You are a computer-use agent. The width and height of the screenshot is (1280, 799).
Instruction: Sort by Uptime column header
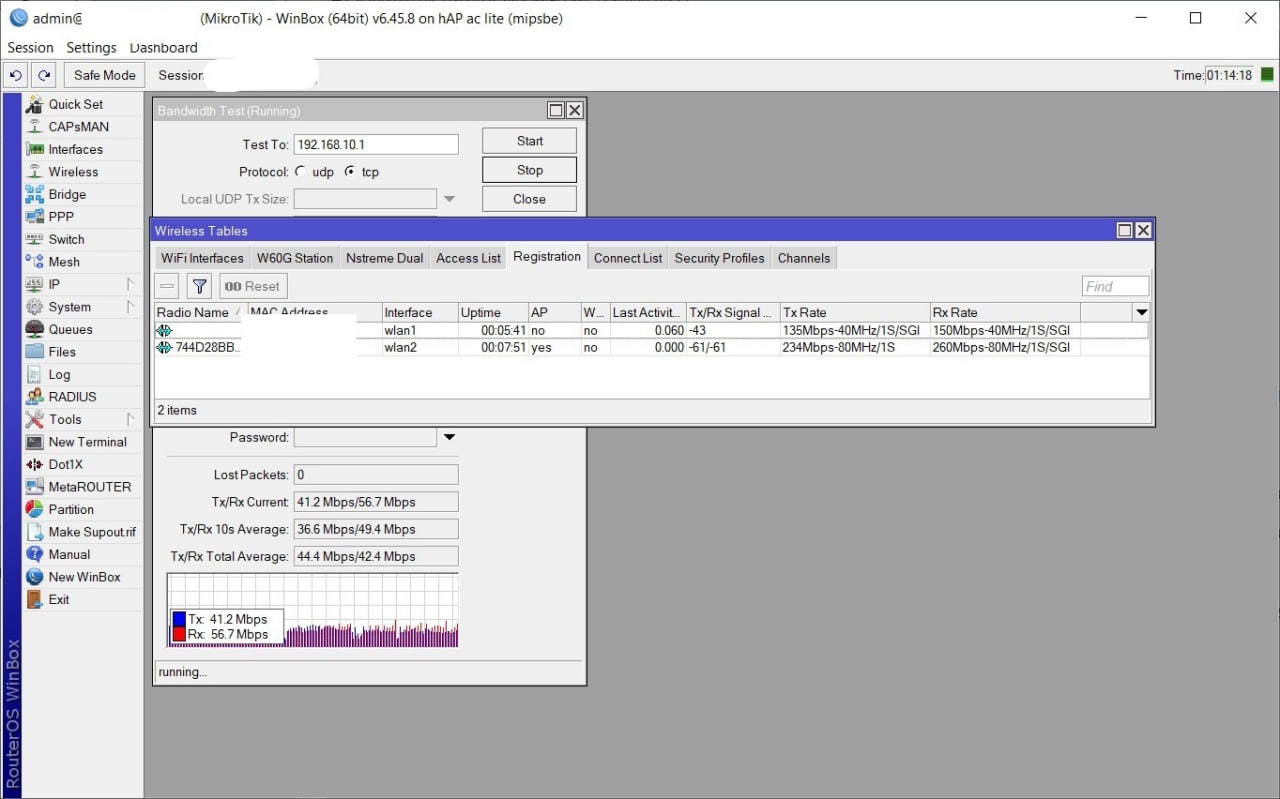(x=493, y=313)
